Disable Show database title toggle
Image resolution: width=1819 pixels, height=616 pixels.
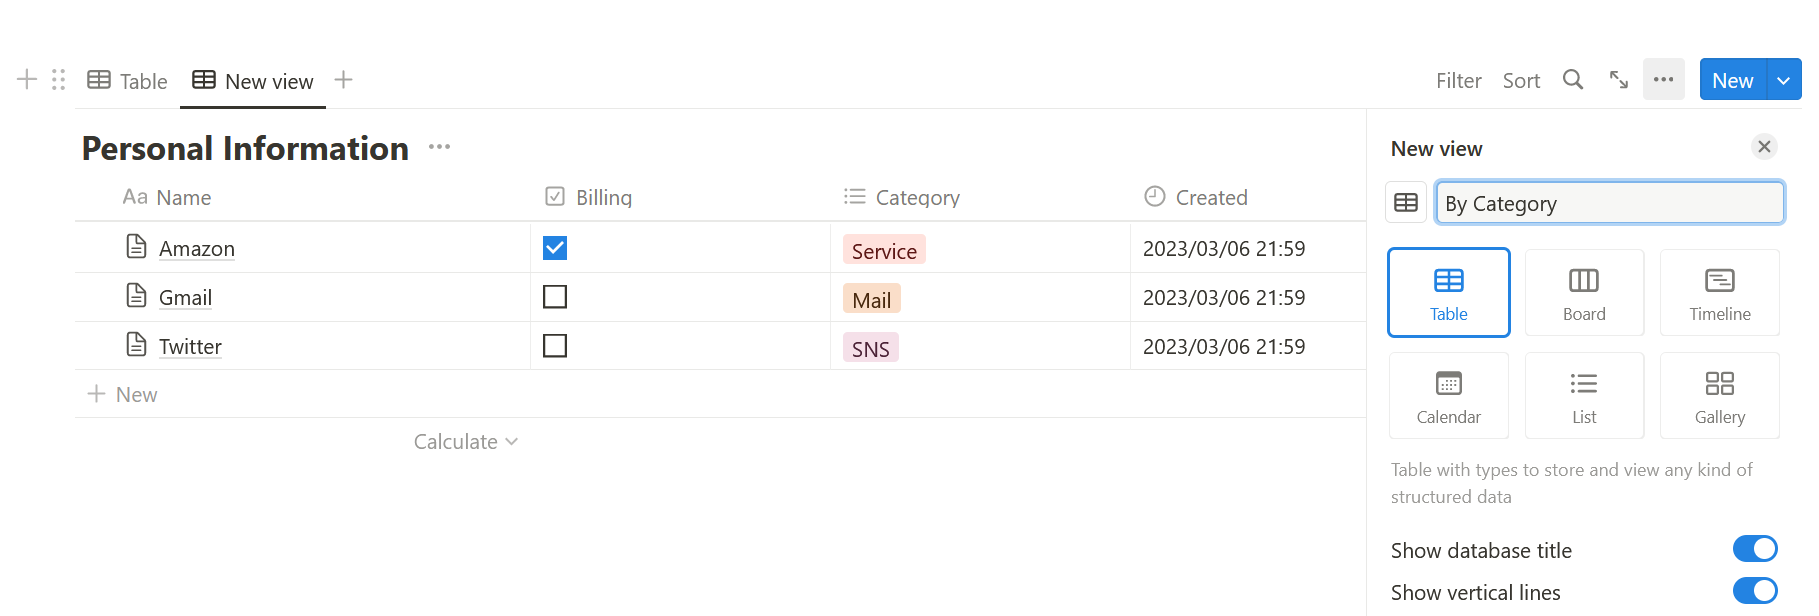[x=1755, y=549]
